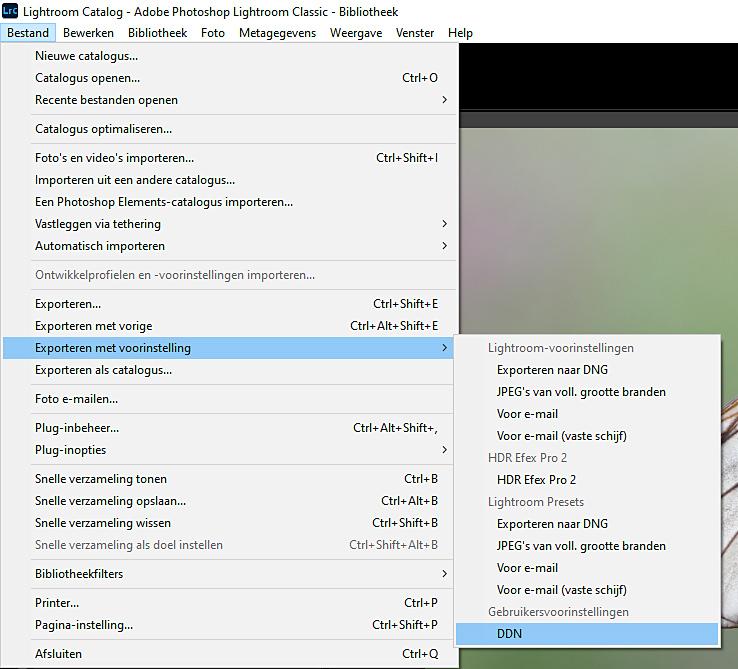Click Foto e-mailen menu entry
Image resolution: width=738 pixels, height=669 pixels.
tap(76, 399)
